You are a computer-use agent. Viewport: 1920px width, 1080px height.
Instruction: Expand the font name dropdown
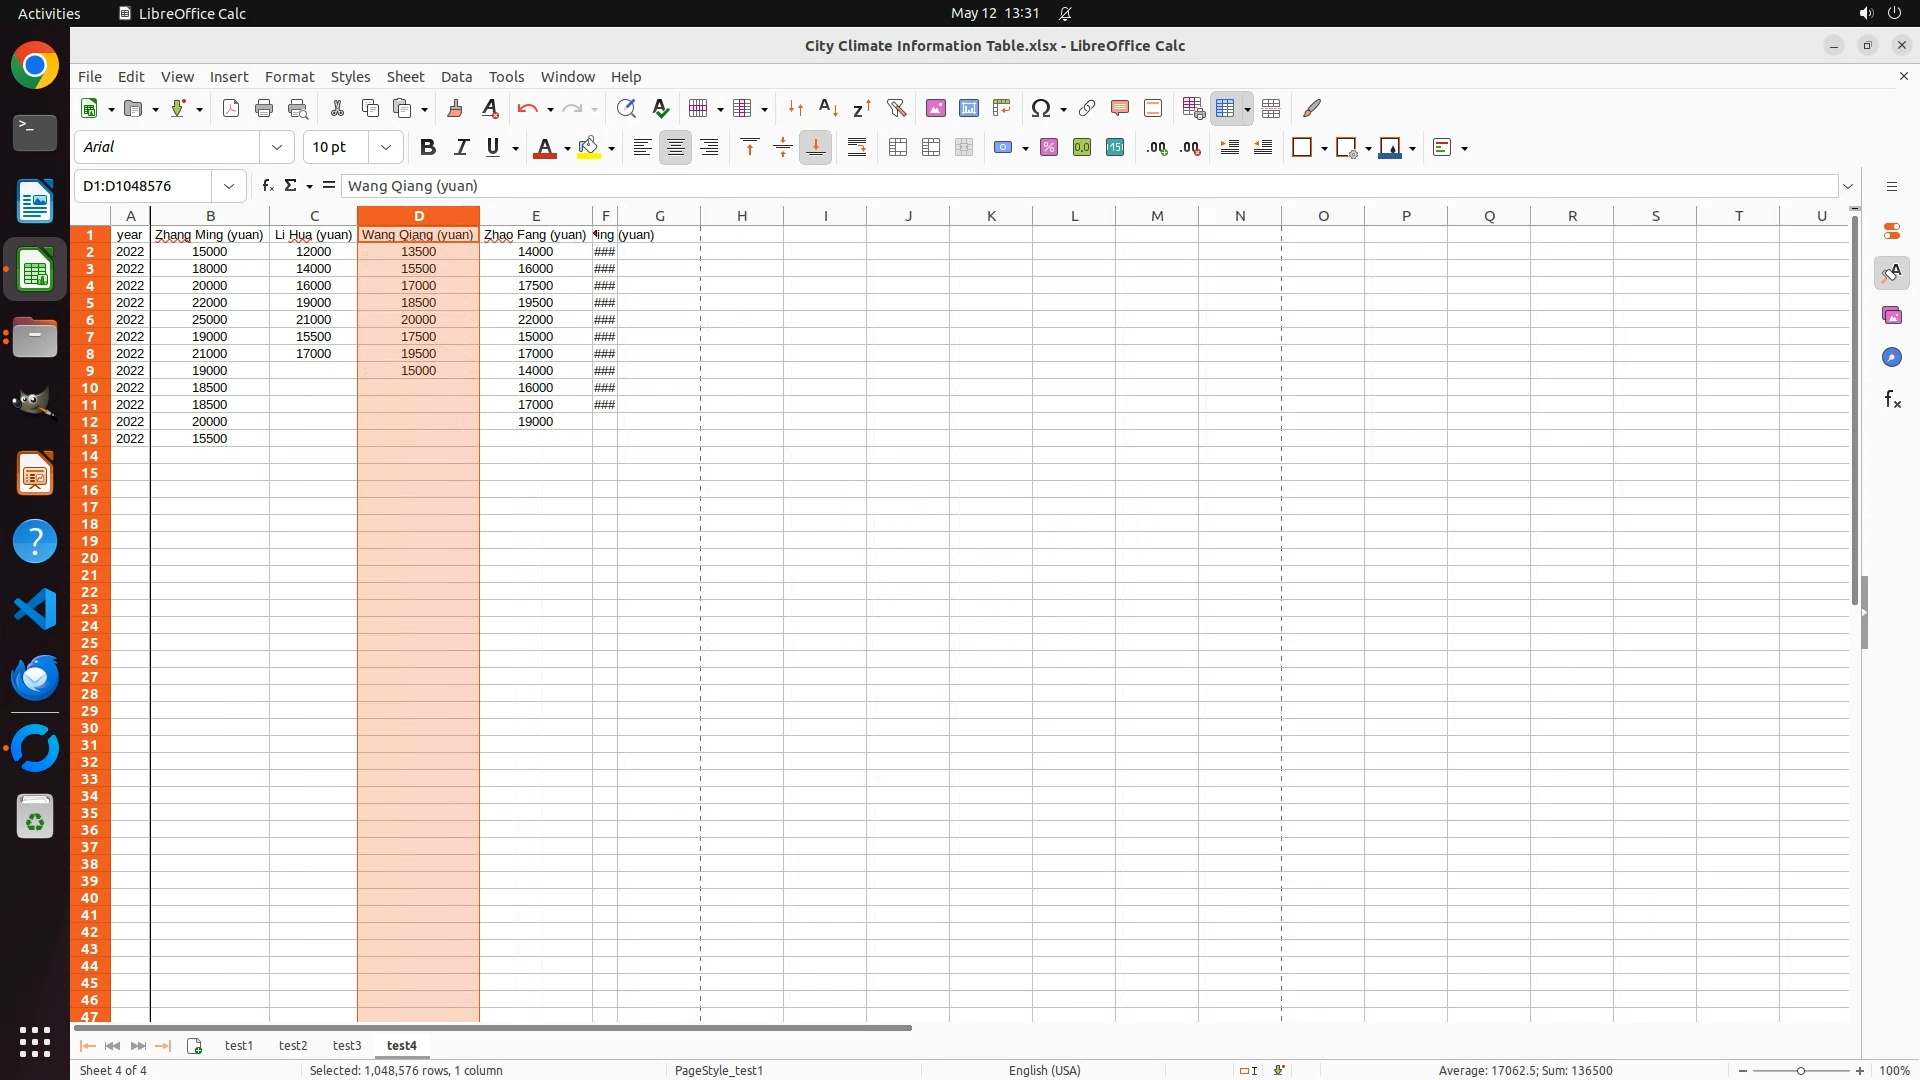(277, 148)
